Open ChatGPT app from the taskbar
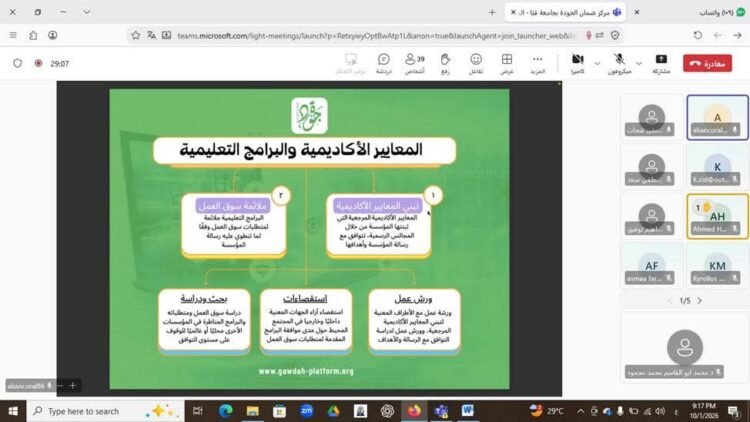The width and height of the screenshot is (750, 422). pyautogui.click(x=387, y=411)
